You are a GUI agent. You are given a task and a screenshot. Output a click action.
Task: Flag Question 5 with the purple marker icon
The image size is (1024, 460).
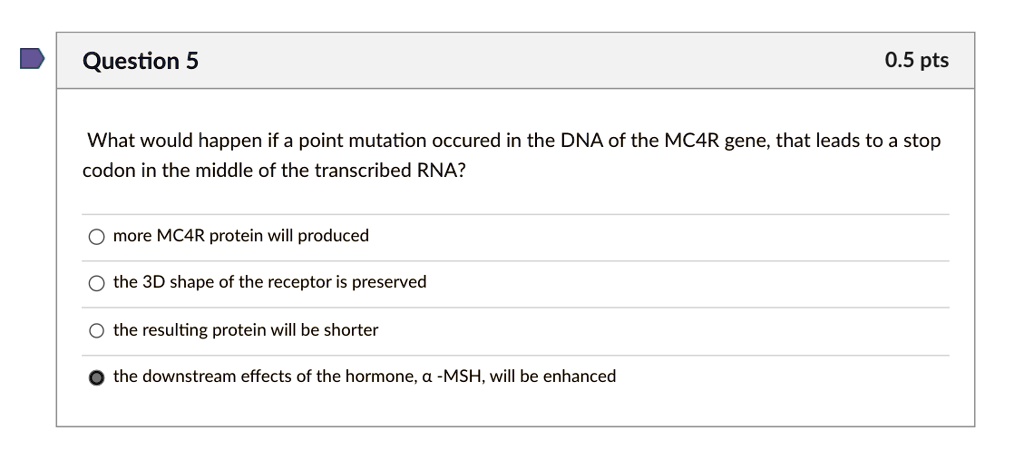click(31, 58)
